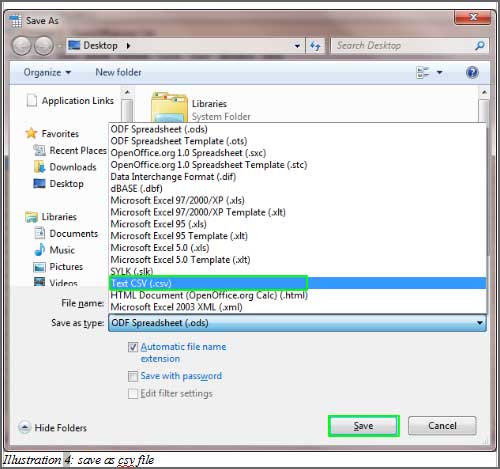Choose Microsoft Excel 2003 XML (.xml)
Viewport: 500px width, 469px height.
(297, 307)
